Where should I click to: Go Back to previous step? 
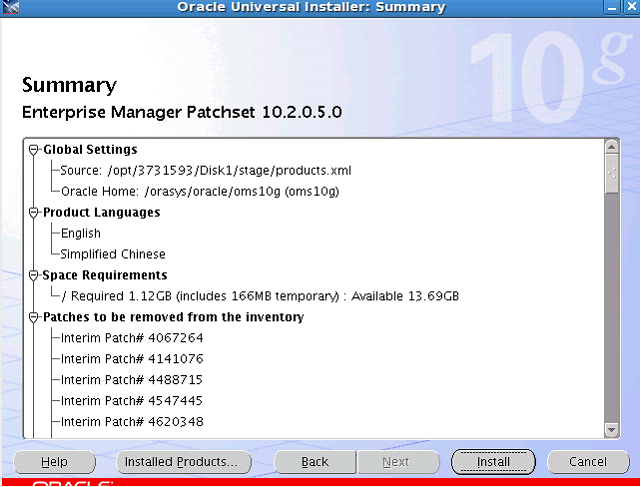(x=315, y=462)
